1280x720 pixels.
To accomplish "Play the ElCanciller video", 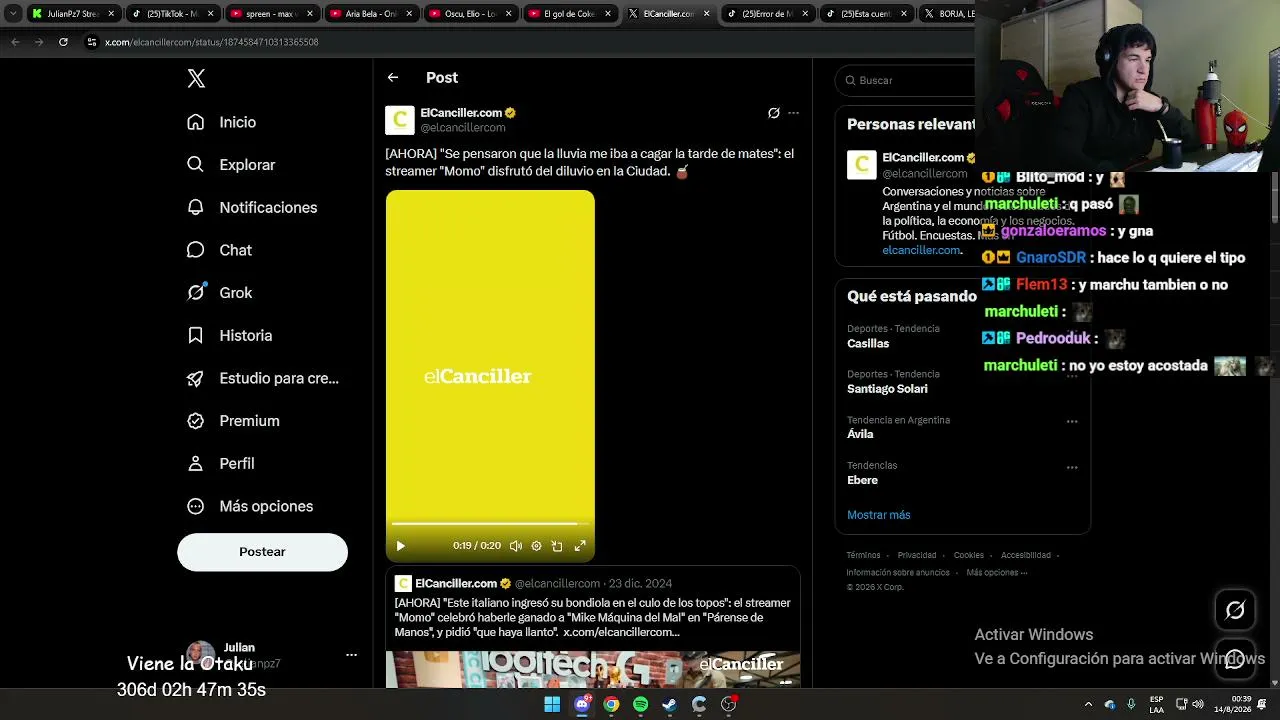I will 400,546.
